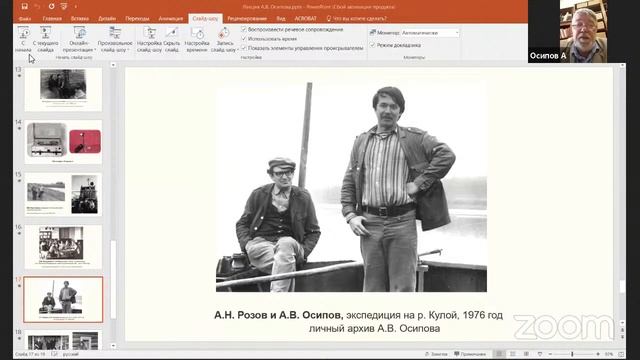Click the Save icon in quick access toolbar
The width and height of the screenshot is (640, 360).
click(24, 7)
